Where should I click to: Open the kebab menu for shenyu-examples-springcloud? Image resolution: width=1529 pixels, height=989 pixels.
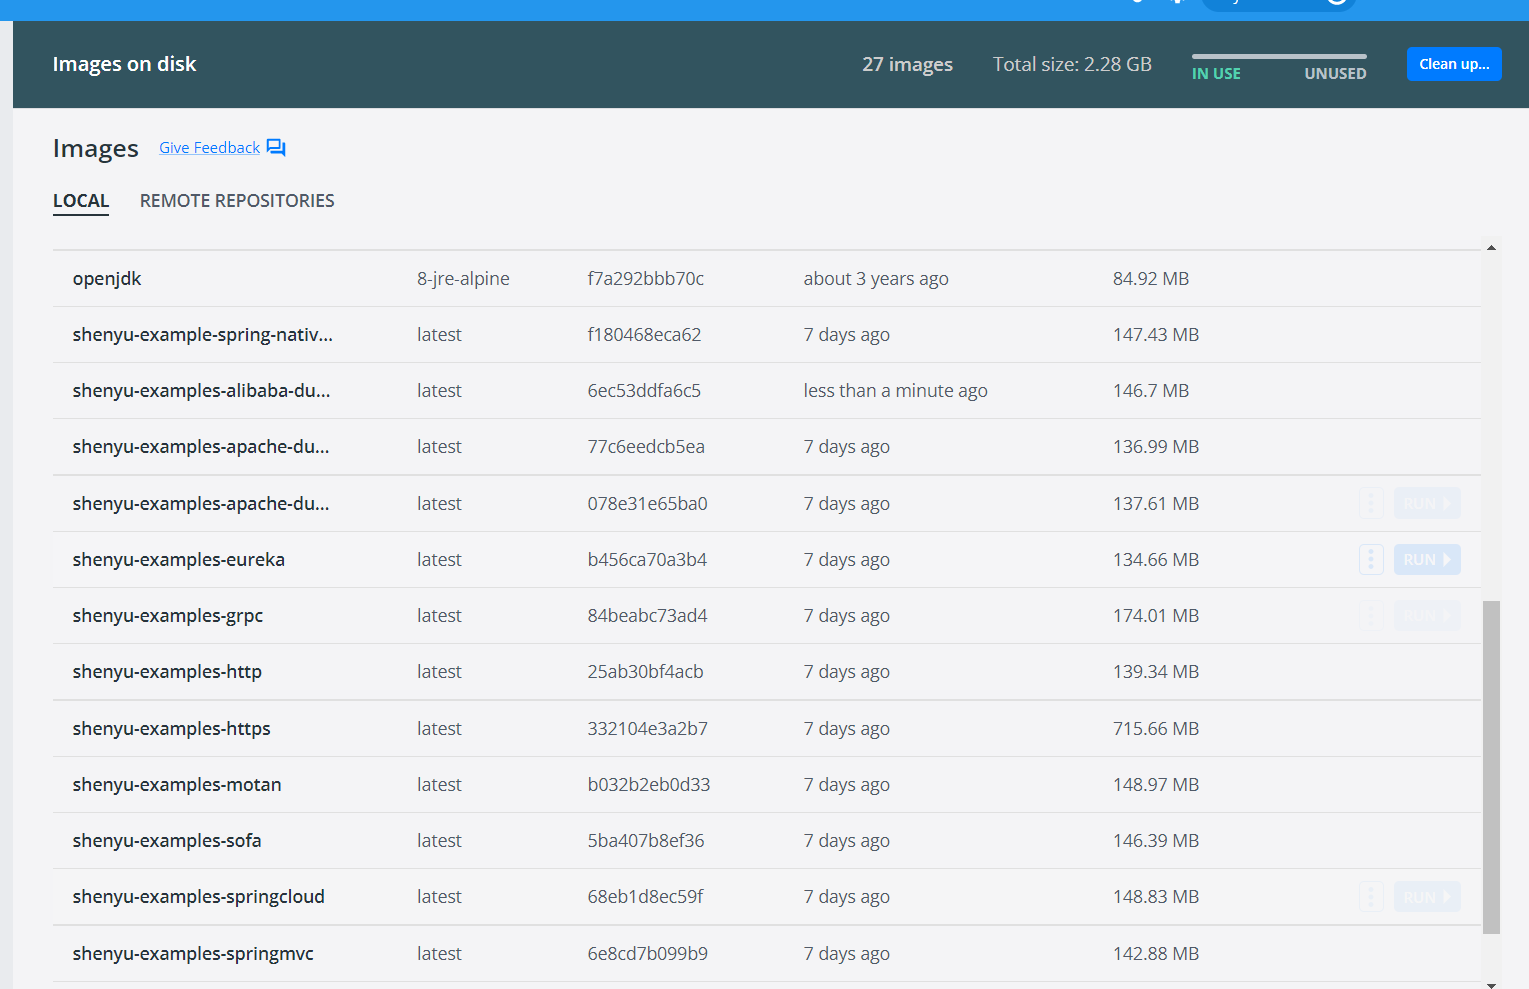pos(1371,897)
